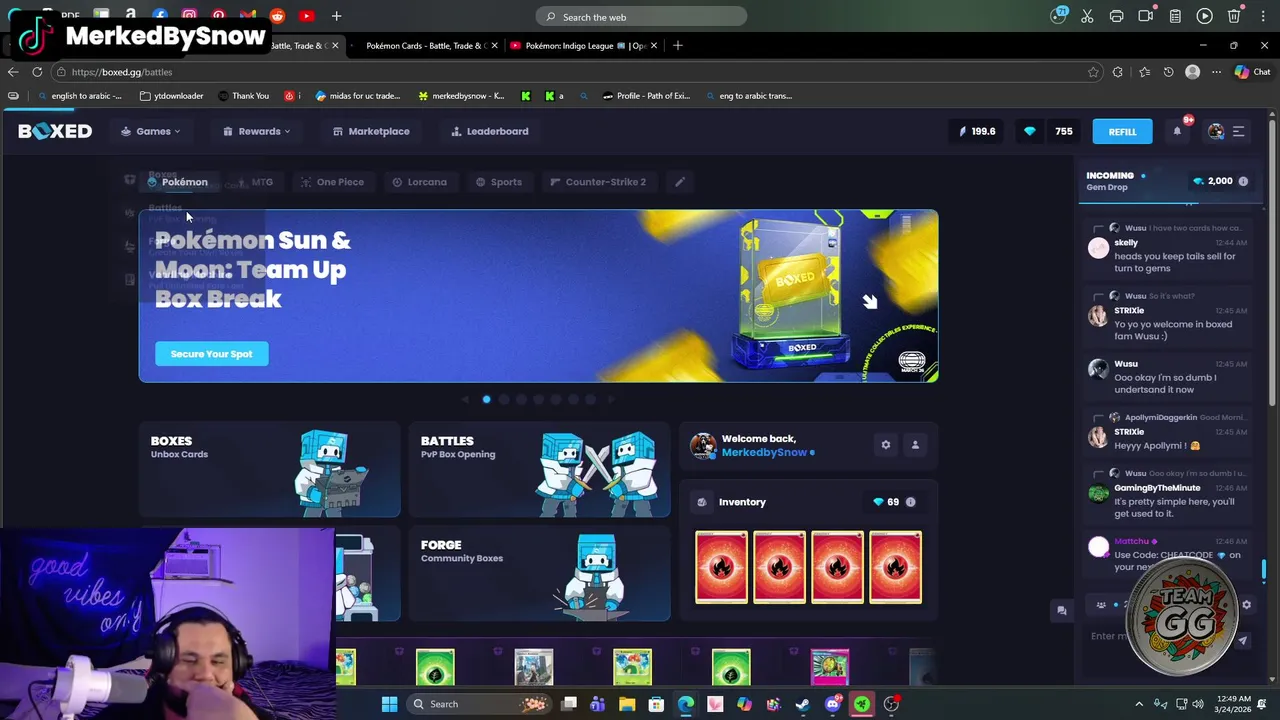The image size is (1280, 720).
Task: Select the Counter-Strike 2 category tab
Action: tap(598, 182)
